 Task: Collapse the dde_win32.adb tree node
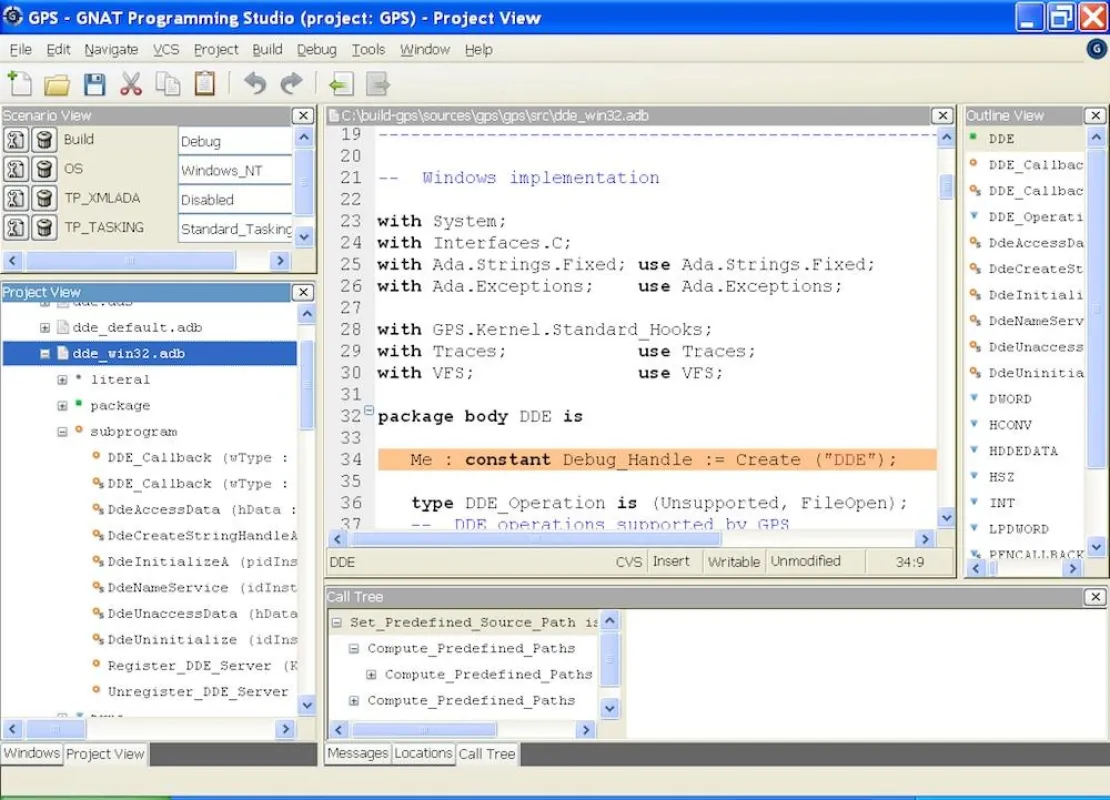coord(45,353)
